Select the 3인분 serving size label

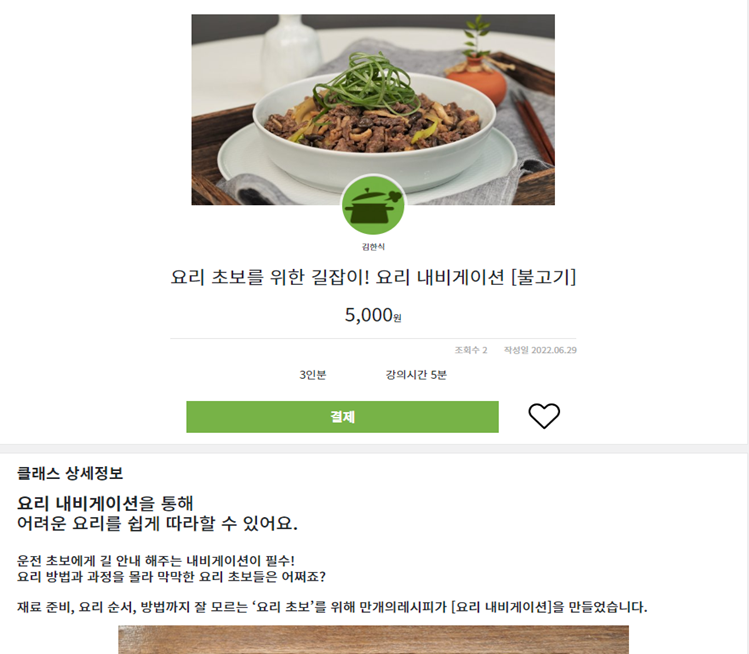click(x=313, y=375)
